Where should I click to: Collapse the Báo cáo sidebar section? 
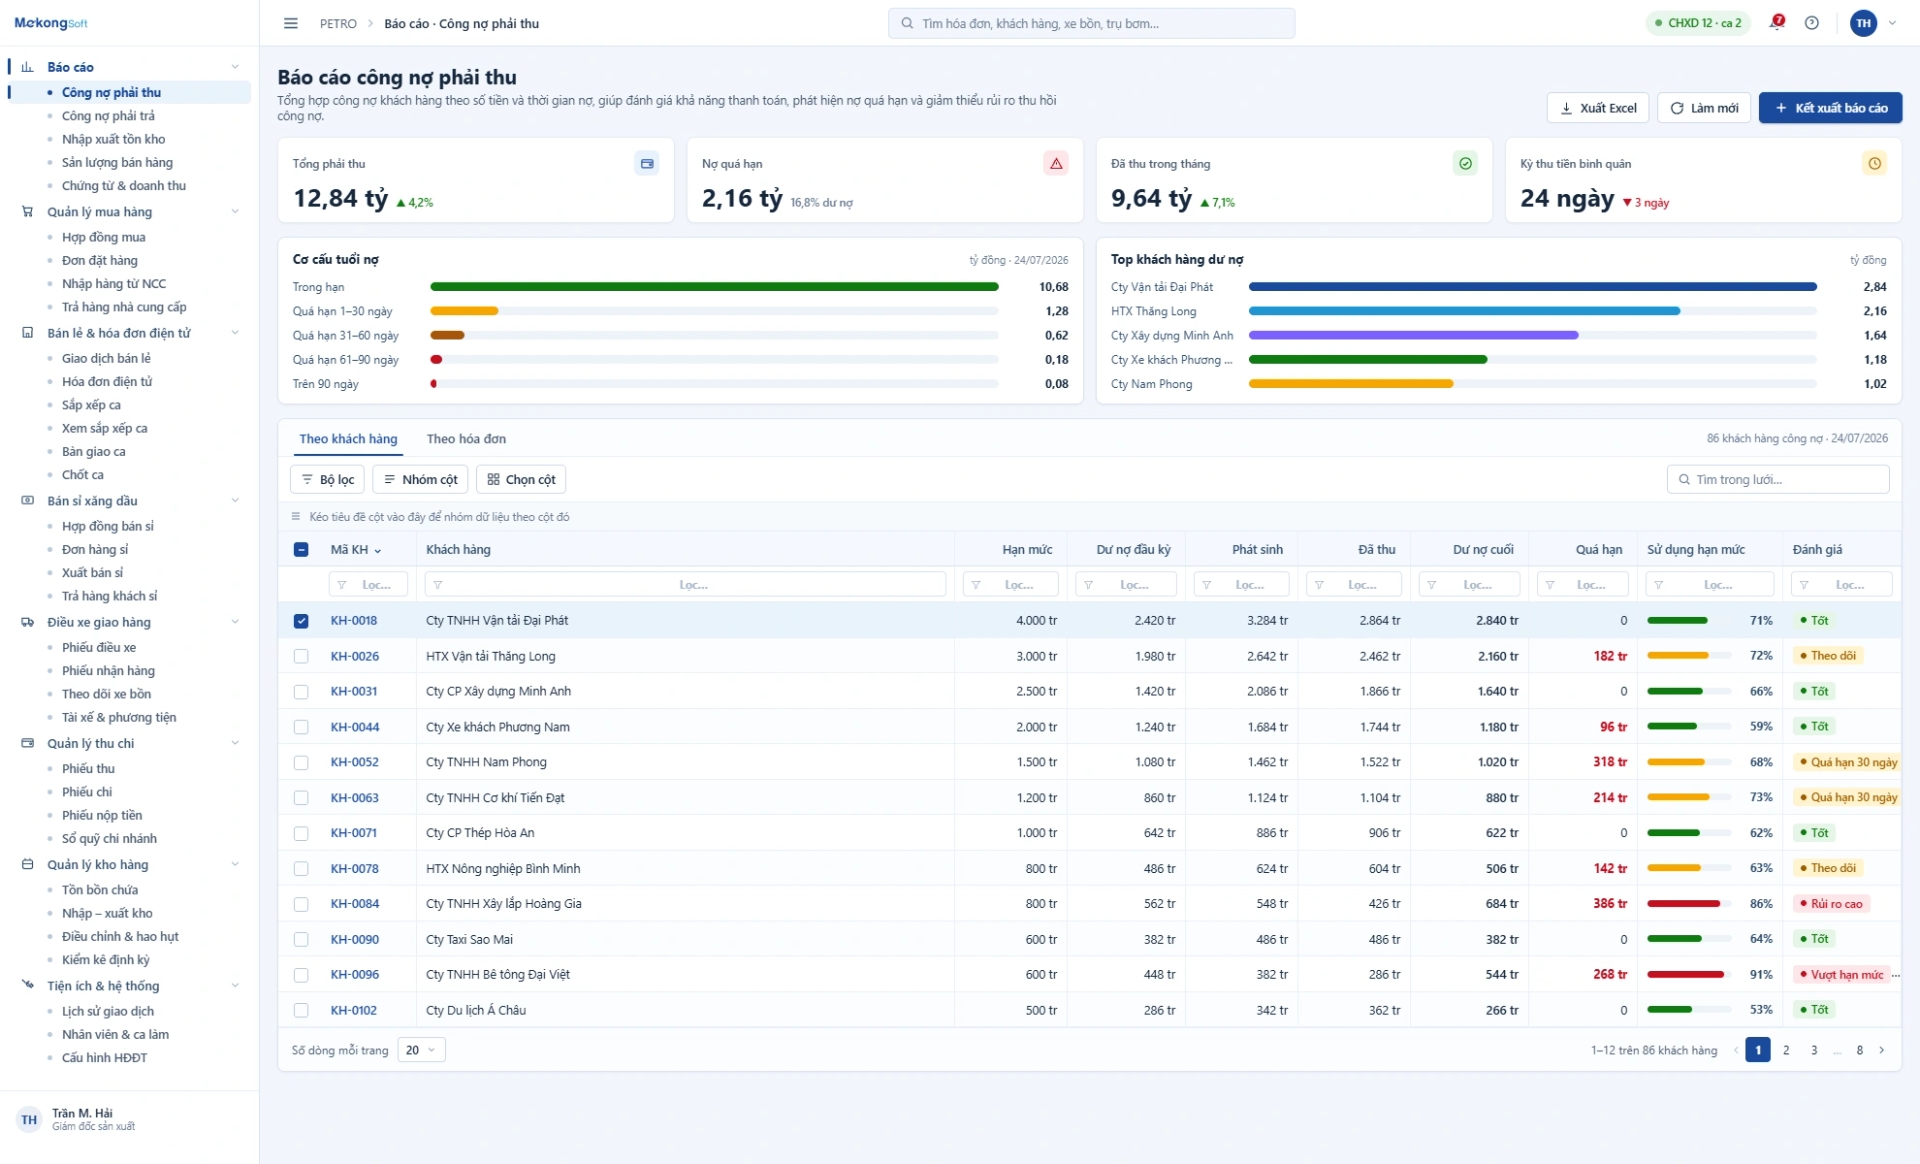235,67
